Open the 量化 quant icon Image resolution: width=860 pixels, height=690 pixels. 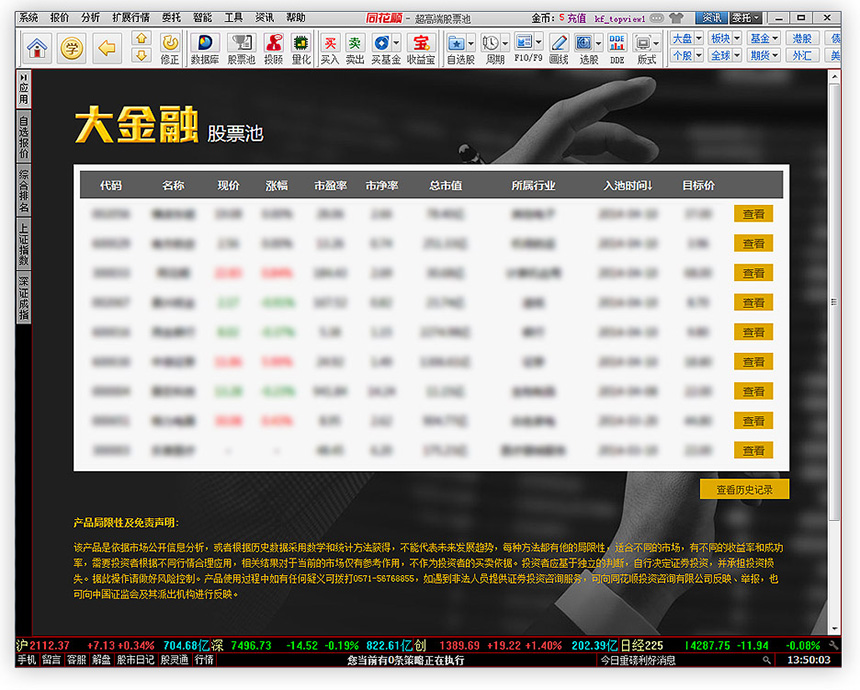pos(301,49)
